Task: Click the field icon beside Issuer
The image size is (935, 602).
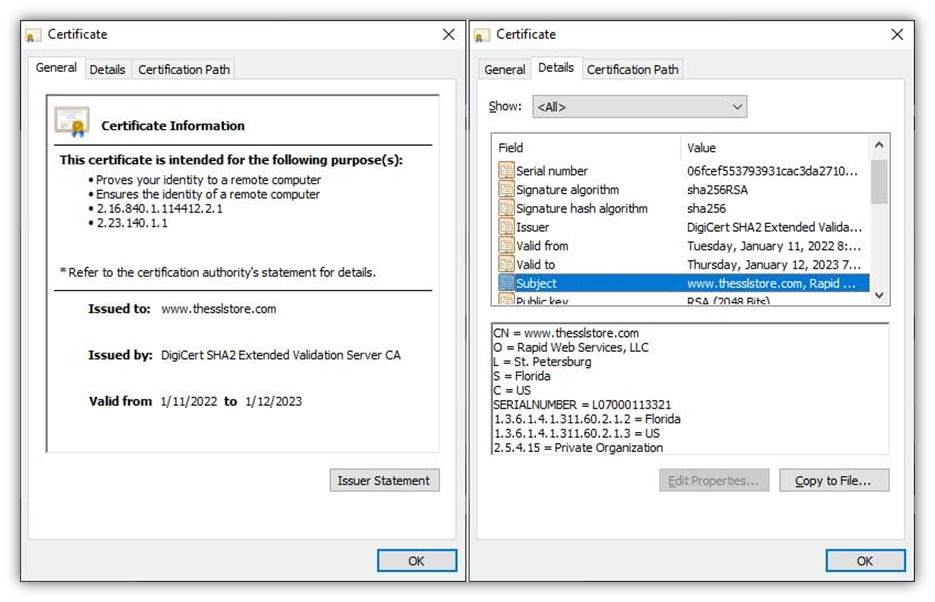Action: (x=508, y=227)
